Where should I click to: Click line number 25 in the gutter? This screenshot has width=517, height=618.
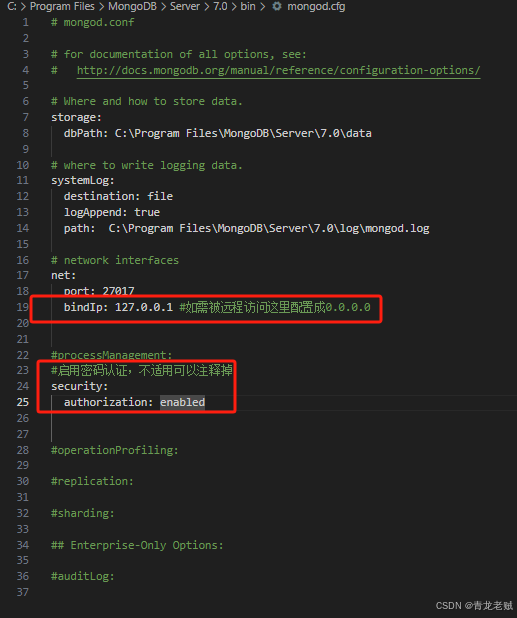[x=23, y=402]
